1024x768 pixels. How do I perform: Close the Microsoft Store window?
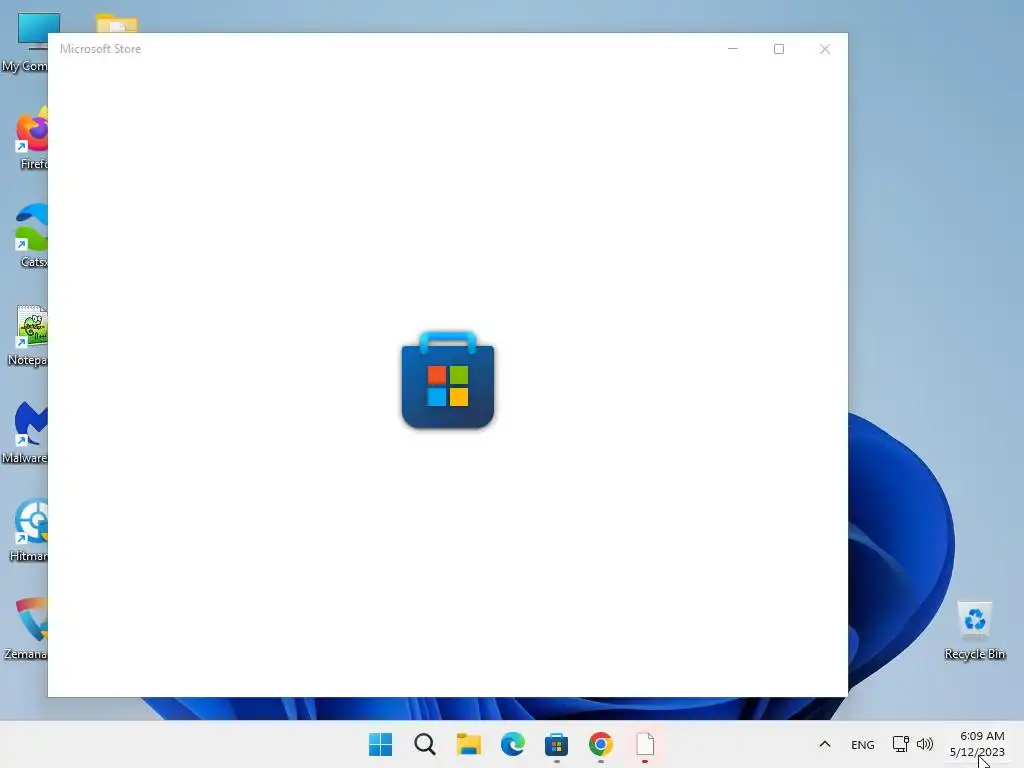(x=825, y=49)
